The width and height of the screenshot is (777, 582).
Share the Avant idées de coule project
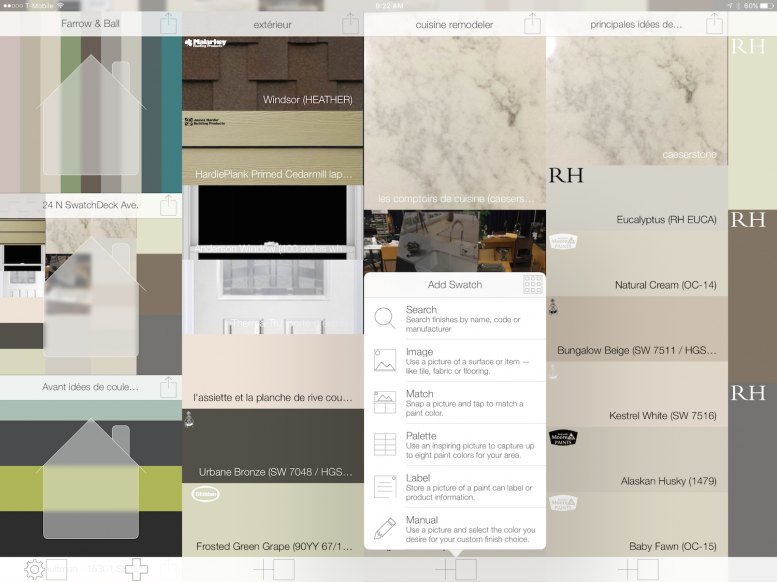click(x=168, y=387)
